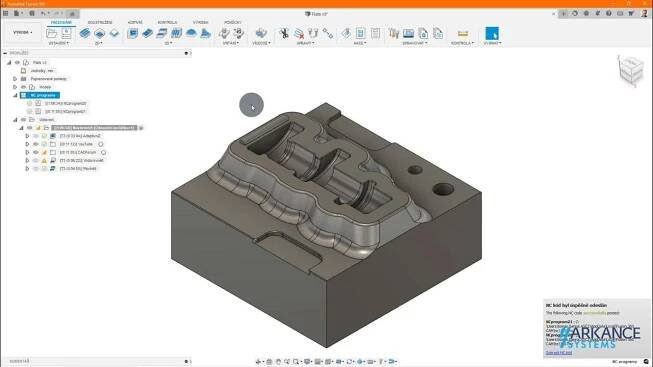This screenshot has width=653, height=367.
Task: Click the multi-axis strategy icon
Action: pos(261,33)
